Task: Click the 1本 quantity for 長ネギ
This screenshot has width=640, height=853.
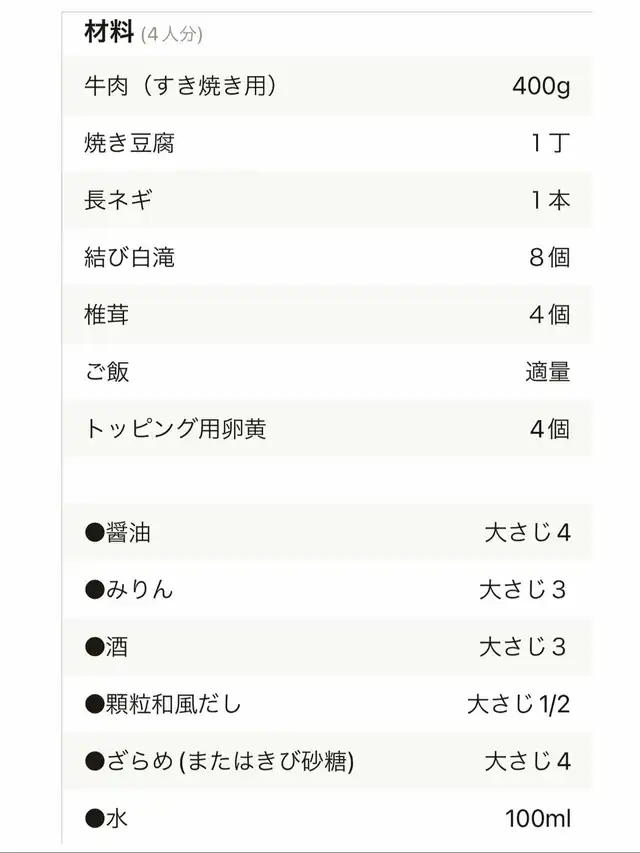Action: [x=550, y=200]
